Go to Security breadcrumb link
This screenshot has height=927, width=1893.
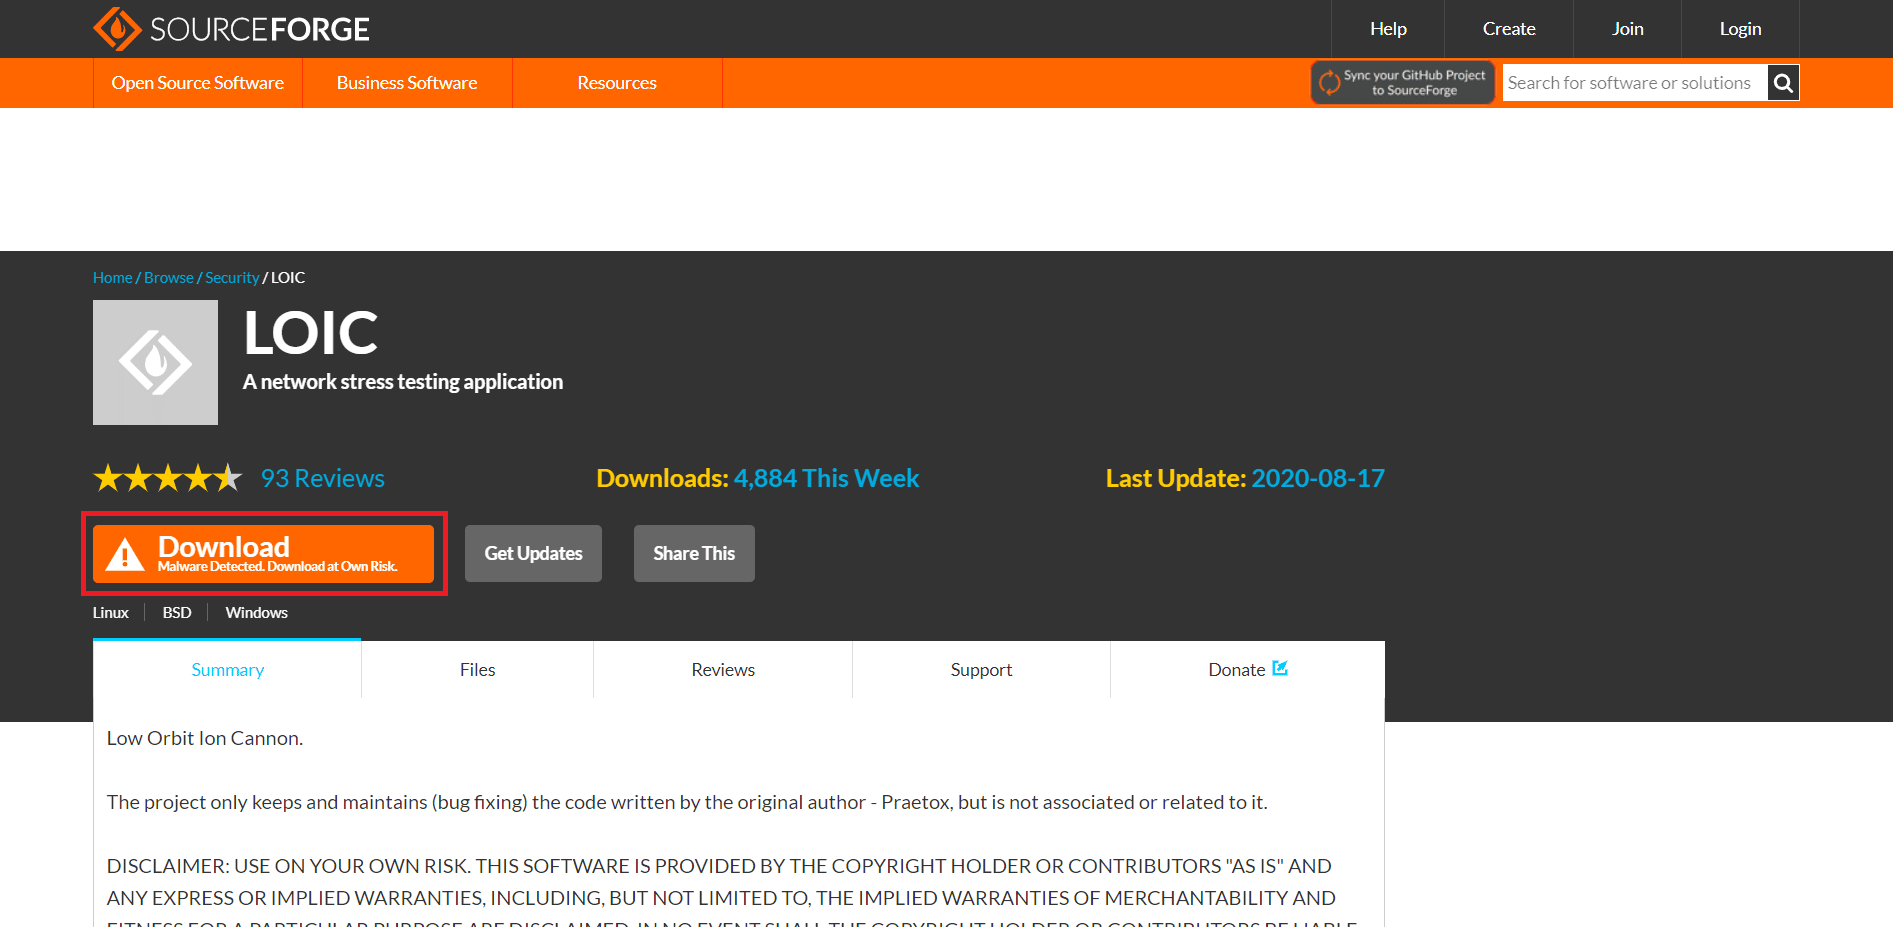[x=232, y=278]
